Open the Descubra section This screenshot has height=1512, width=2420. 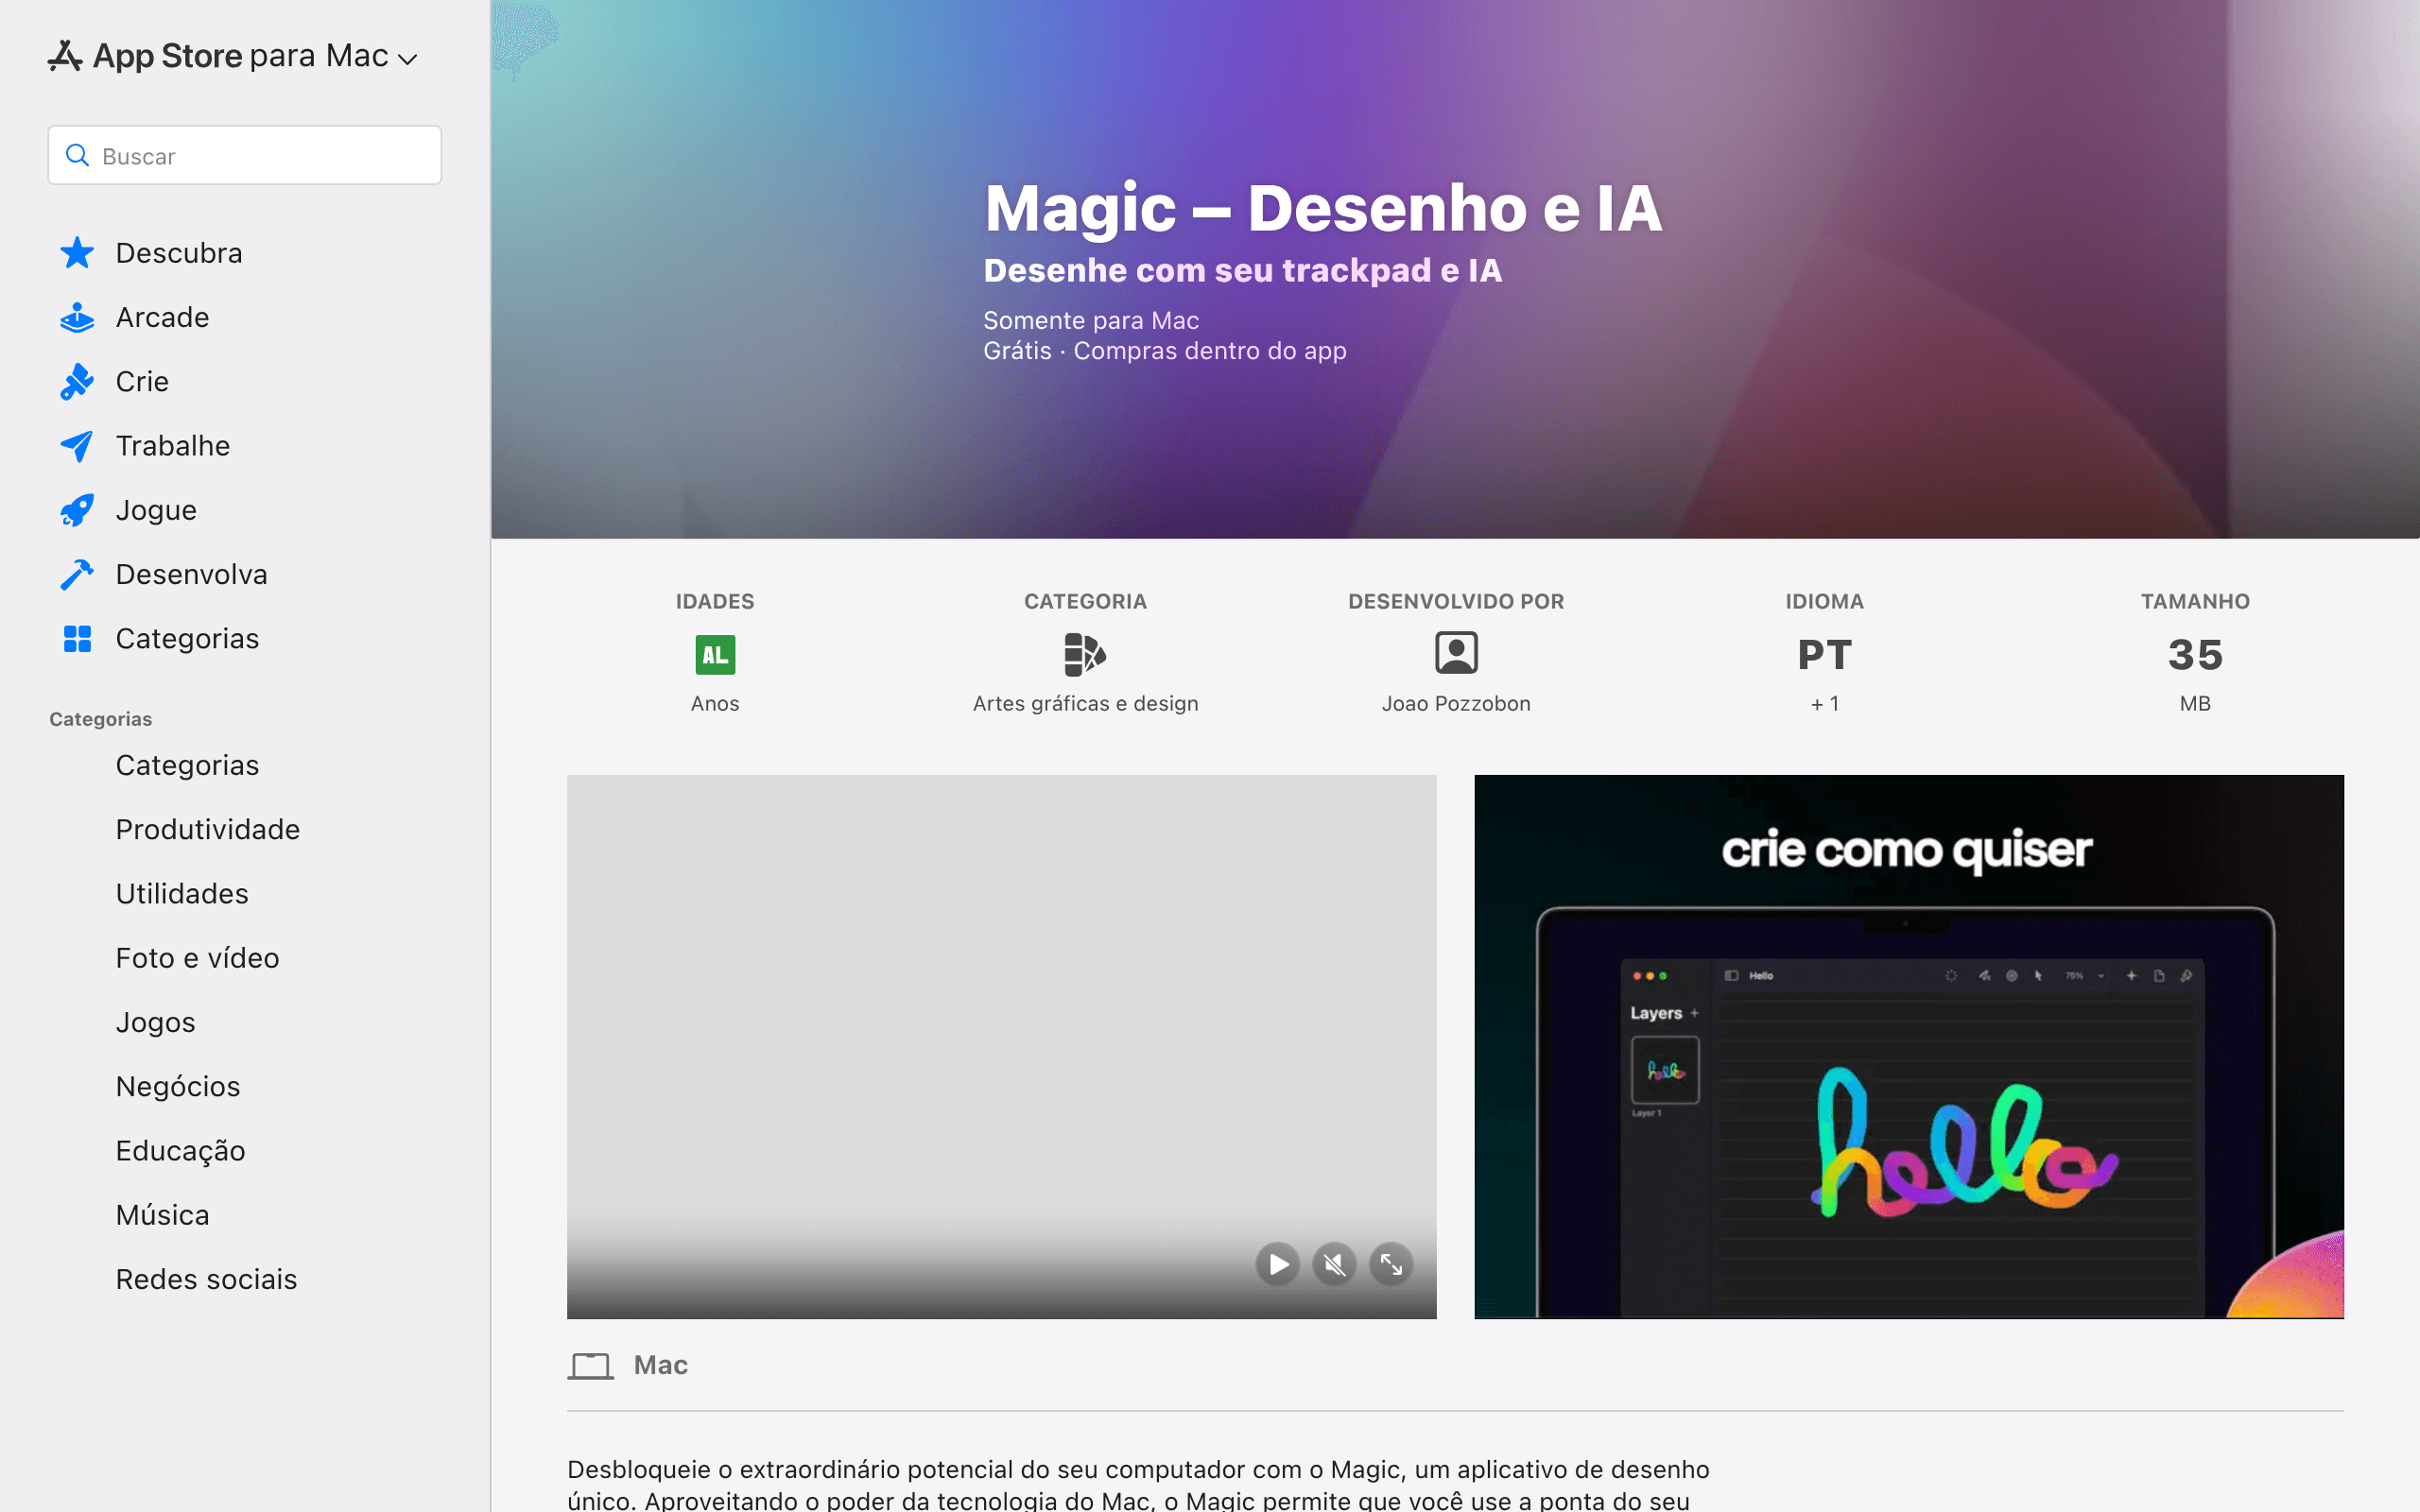(x=179, y=253)
